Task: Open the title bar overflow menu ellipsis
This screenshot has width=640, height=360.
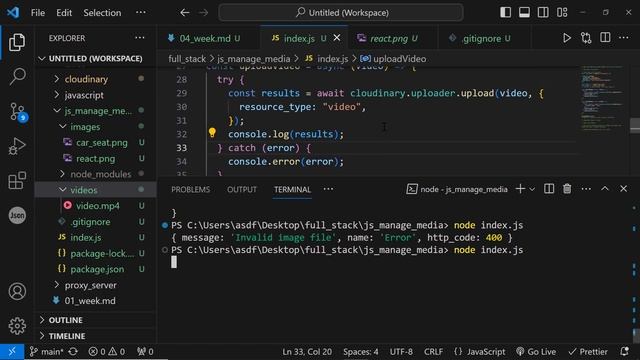Action: pos(141,13)
